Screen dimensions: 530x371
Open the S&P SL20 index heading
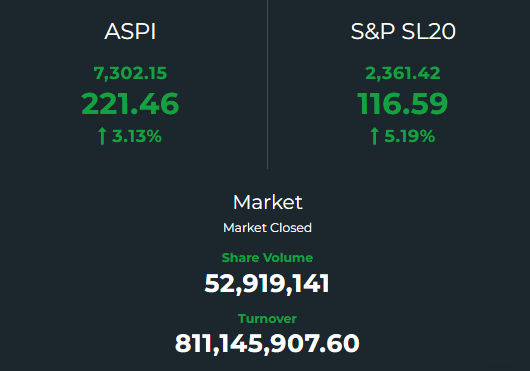point(403,31)
